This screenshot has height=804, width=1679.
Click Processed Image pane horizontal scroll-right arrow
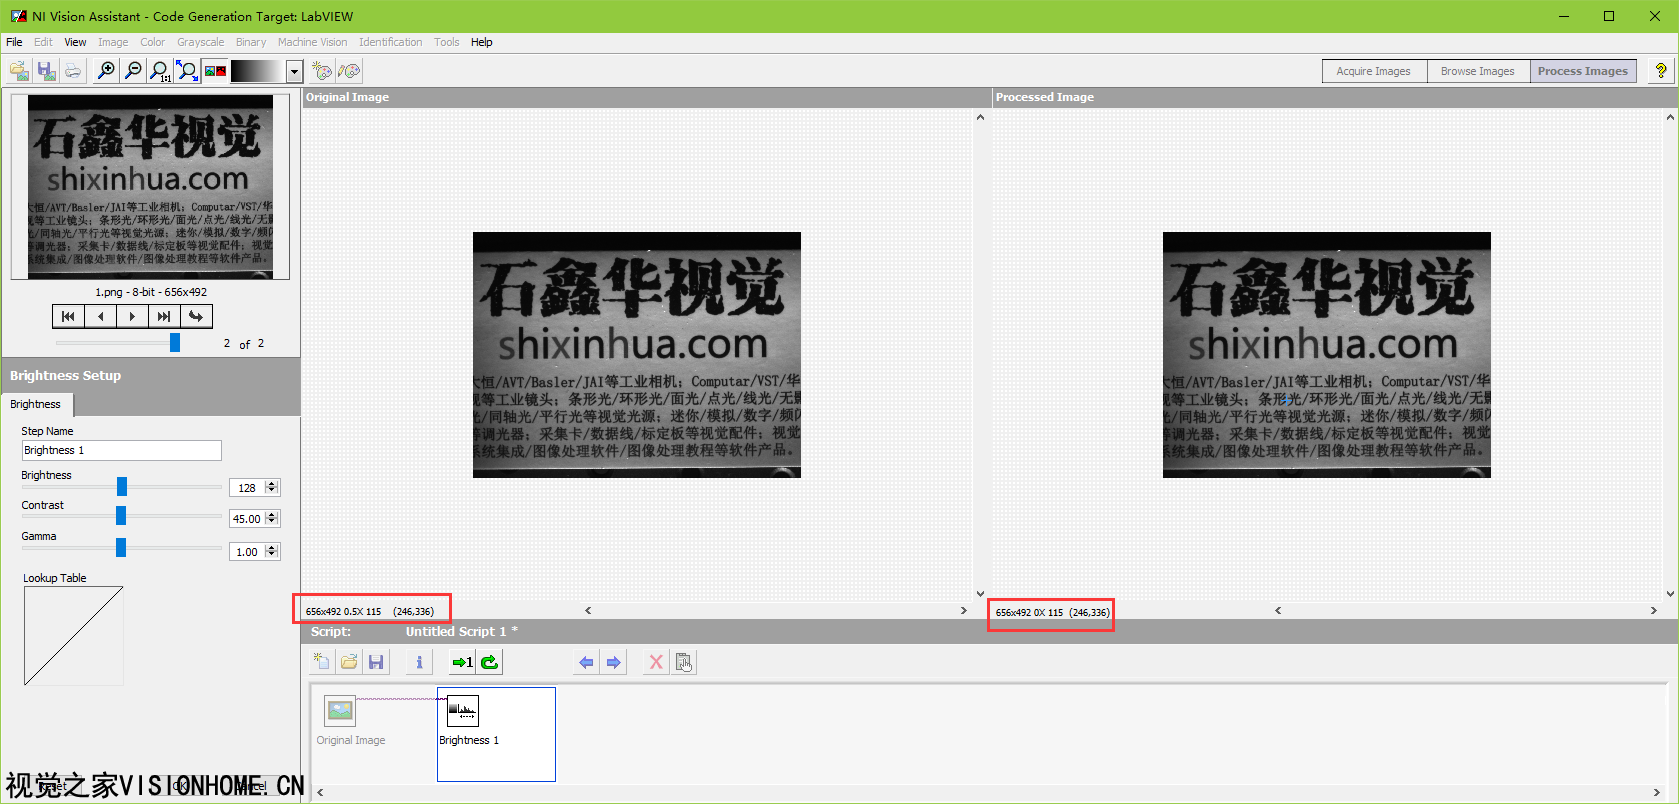1653,610
